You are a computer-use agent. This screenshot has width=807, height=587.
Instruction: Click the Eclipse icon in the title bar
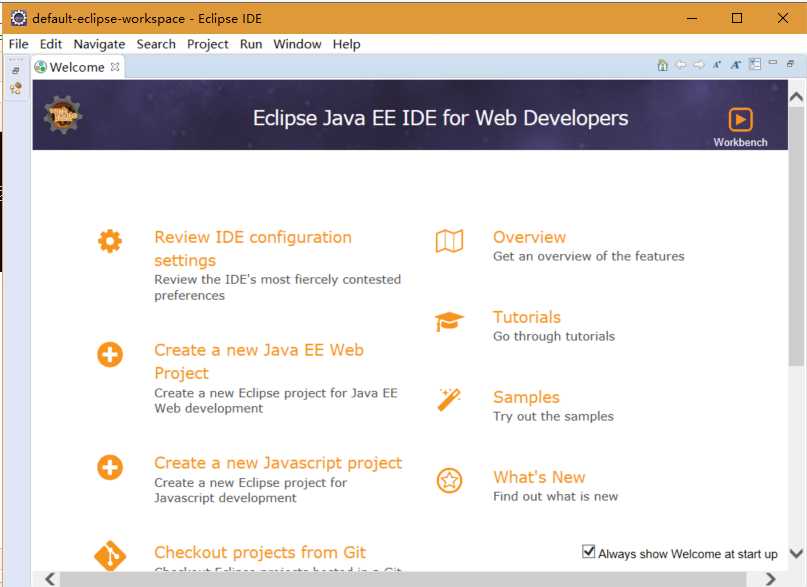(19, 18)
